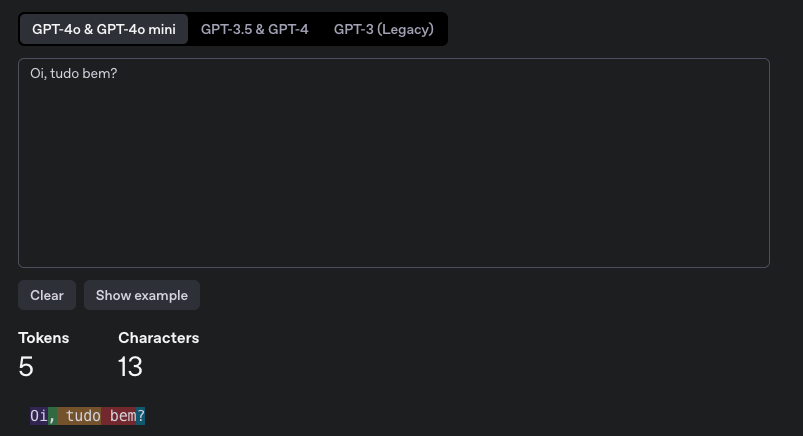The height and width of the screenshot is (436, 803).
Task: Focus the empty middle of the text area
Action: click(394, 169)
